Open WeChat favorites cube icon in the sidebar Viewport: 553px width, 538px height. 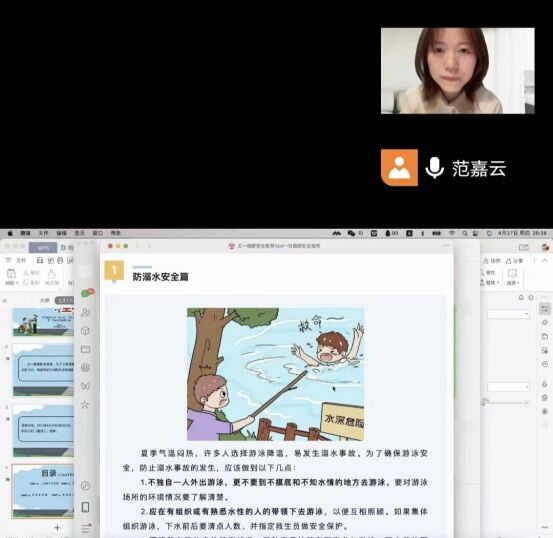coord(85,331)
